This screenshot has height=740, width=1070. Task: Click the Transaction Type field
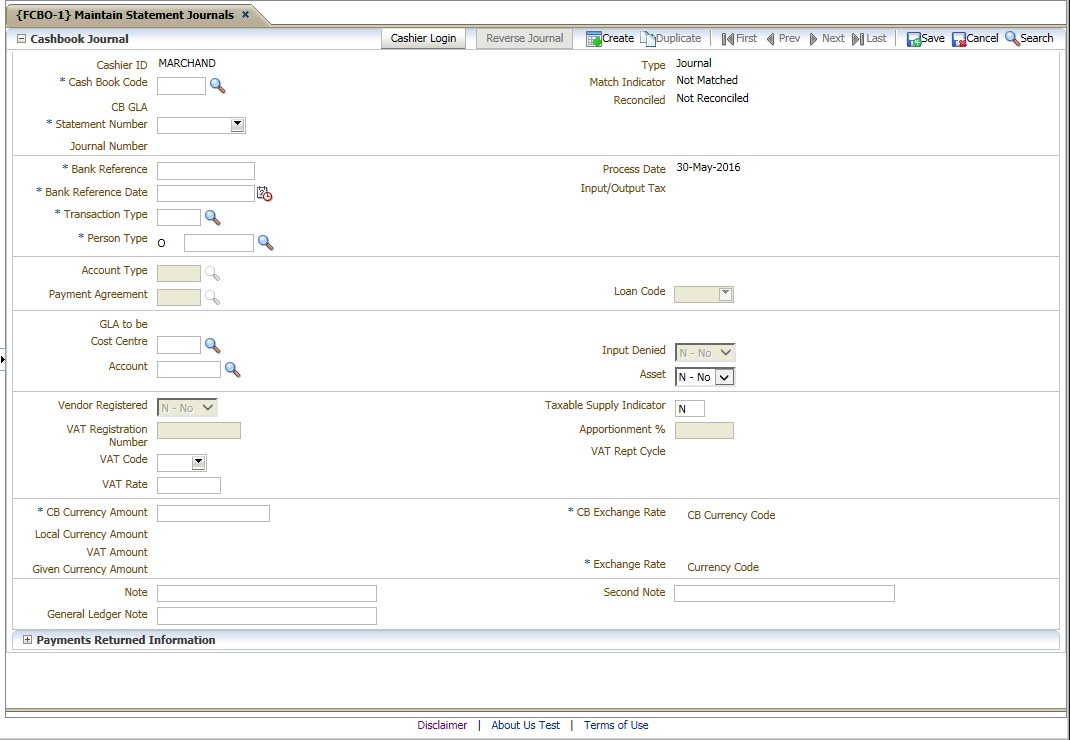coord(179,217)
